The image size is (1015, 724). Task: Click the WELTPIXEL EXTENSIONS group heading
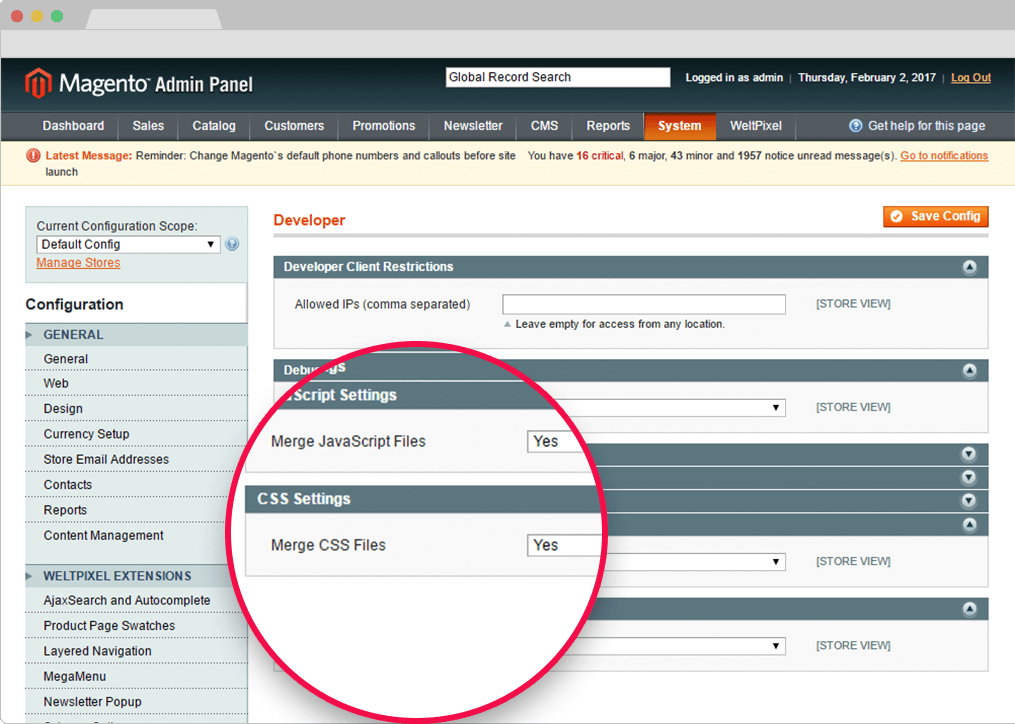pos(117,576)
